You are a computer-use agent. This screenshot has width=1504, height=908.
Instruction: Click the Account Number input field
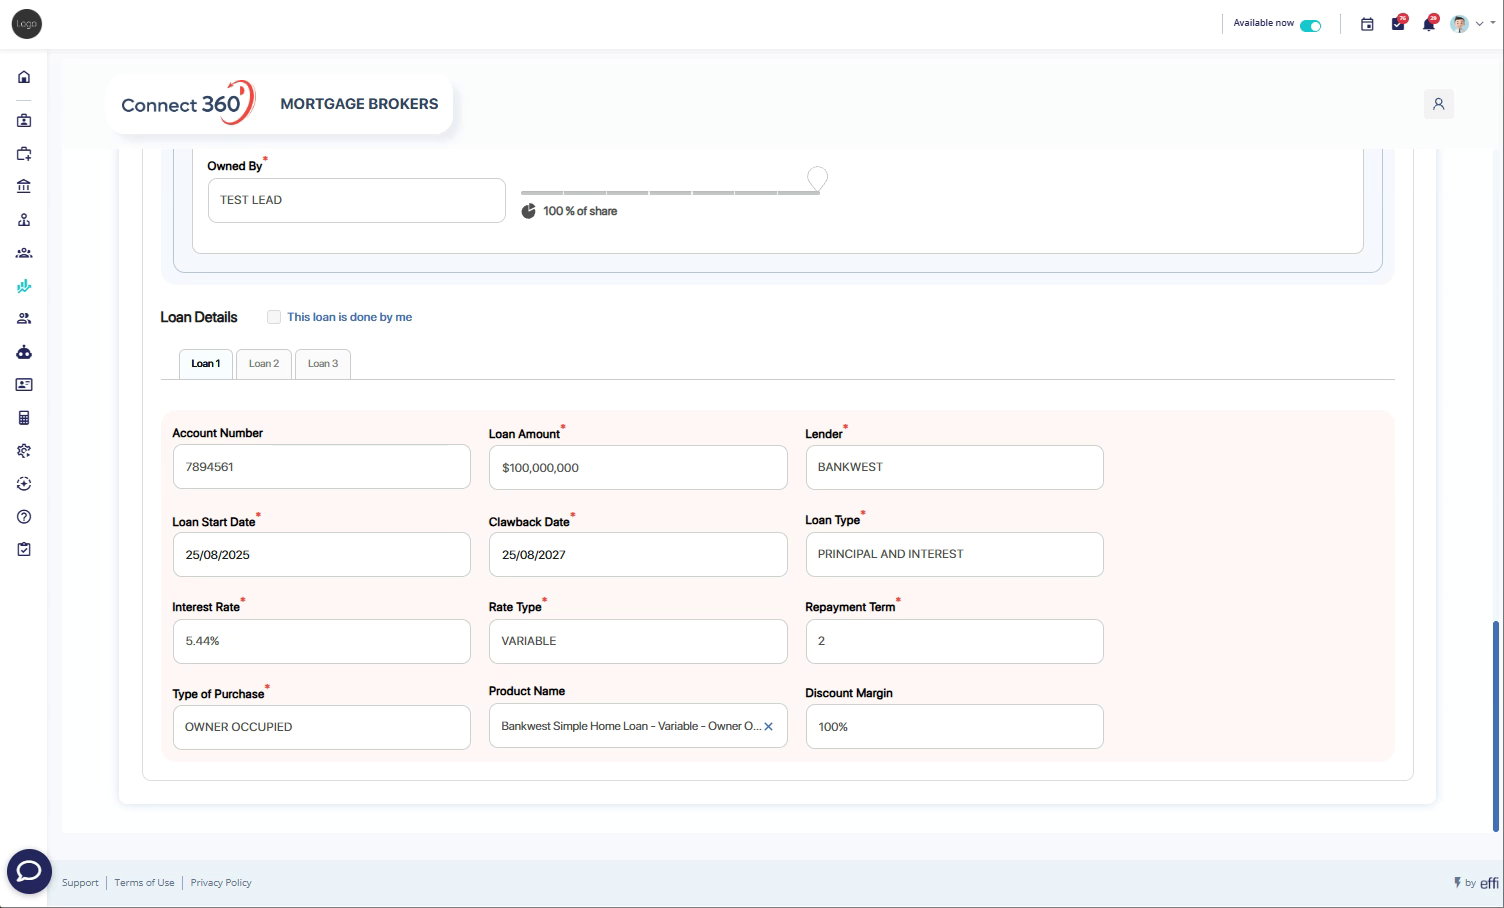(x=321, y=467)
